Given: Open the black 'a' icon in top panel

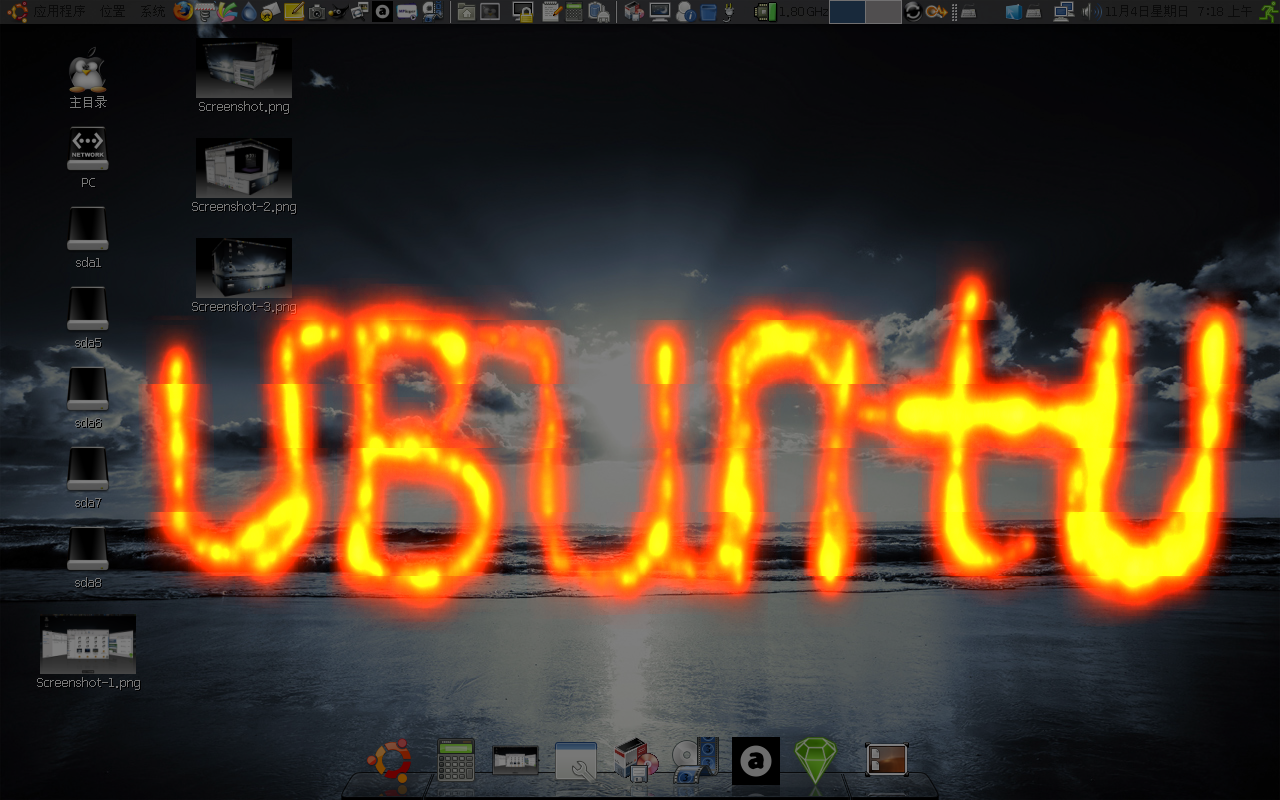Looking at the screenshot, I should (382, 12).
